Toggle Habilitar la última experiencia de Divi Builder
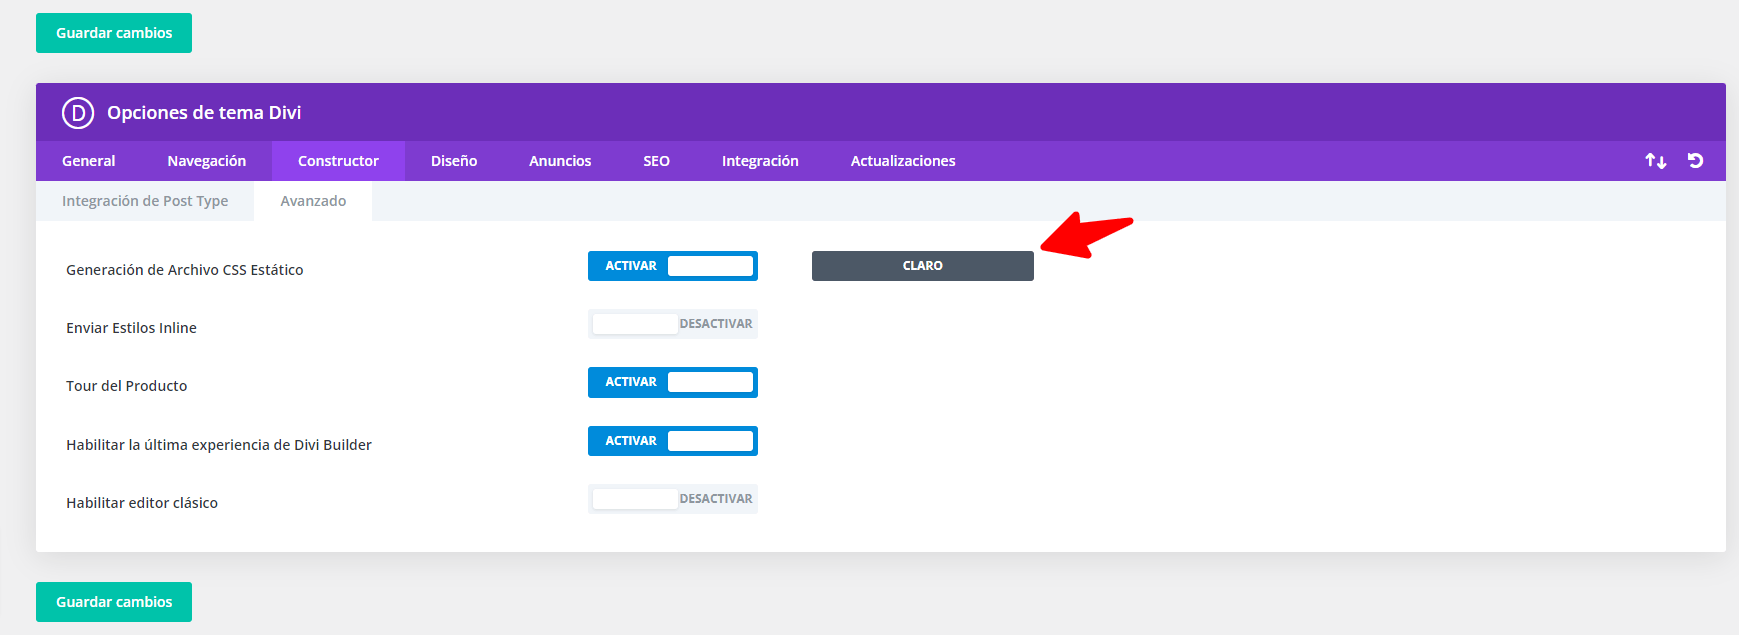1739x635 pixels. pyautogui.click(x=673, y=441)
